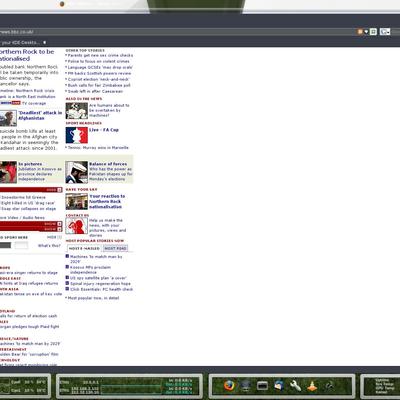The image size is (400, 400).
Task: Click the network traffic graph in bottom panel
Action: (x=130, y=386)
